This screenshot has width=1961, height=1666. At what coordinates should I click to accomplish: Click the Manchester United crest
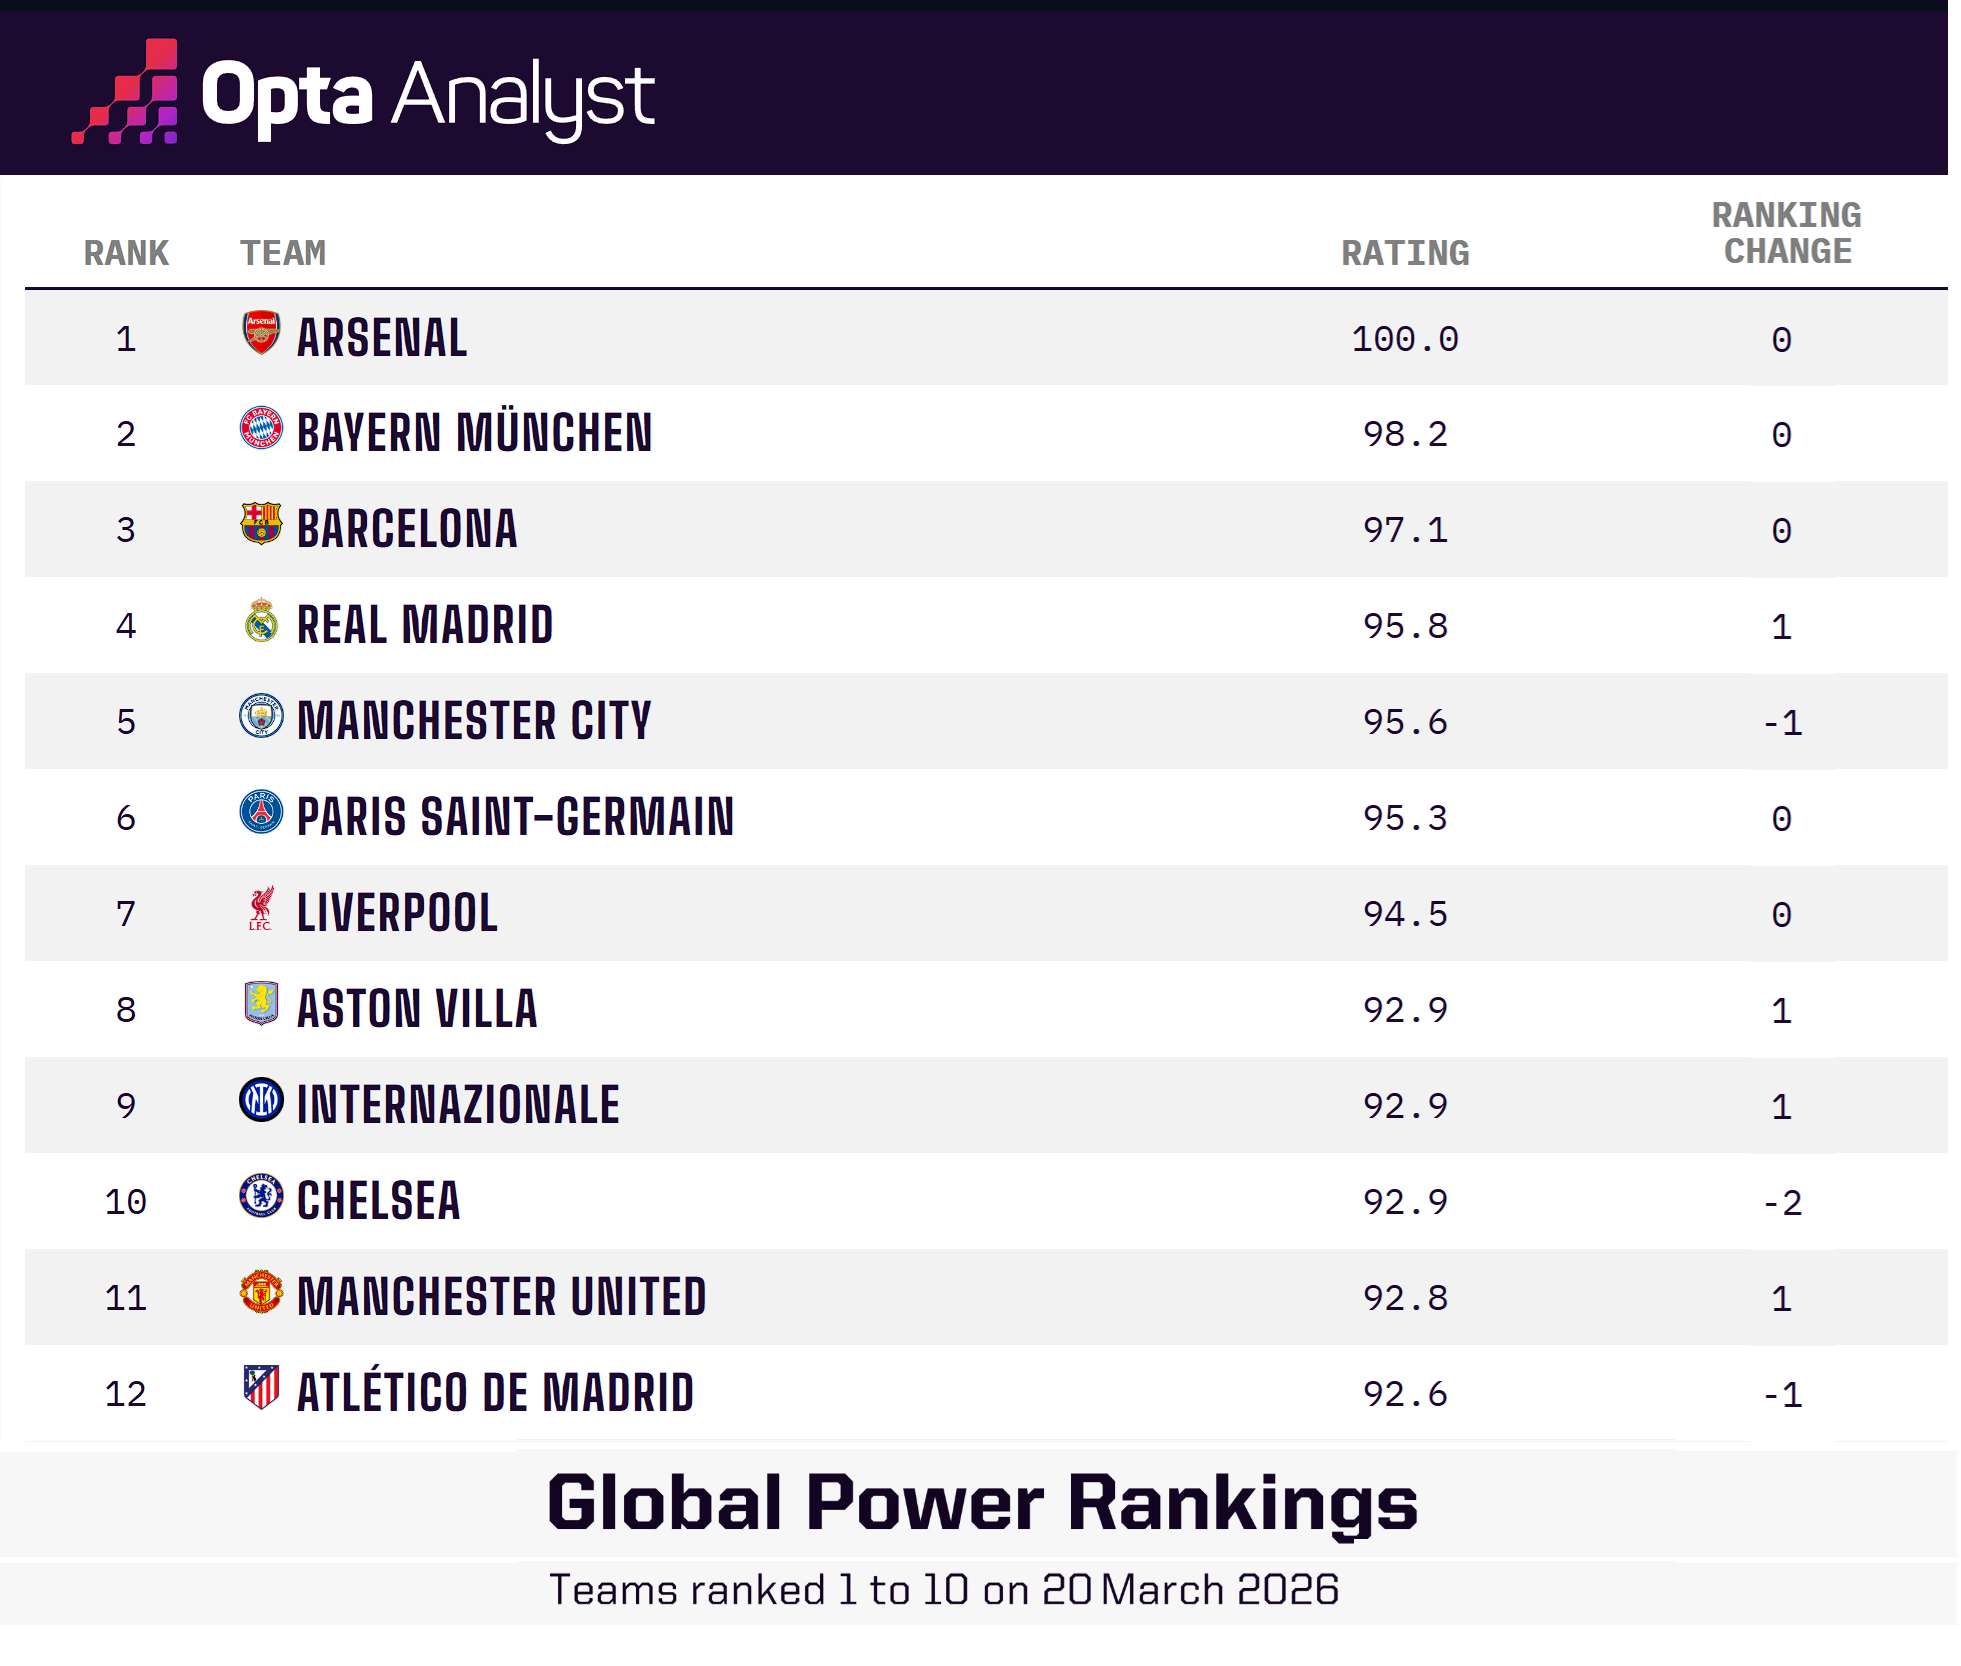click(261, 1292)
